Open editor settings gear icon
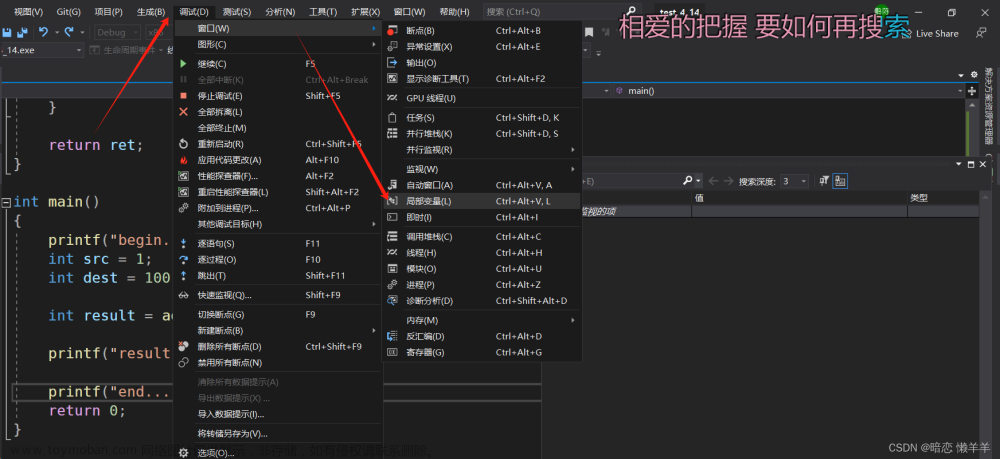Screen dimensions: 1000x459 (x=974, y=75)
